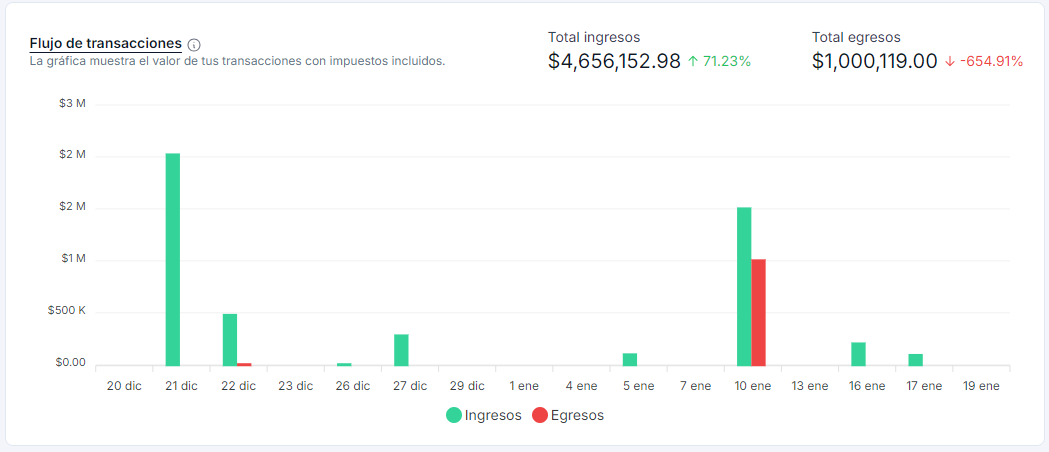The height and width of the screenshot is (452, 1049).
Task: Click the green bar for 17 ene
Action: [x=915, y=360]
